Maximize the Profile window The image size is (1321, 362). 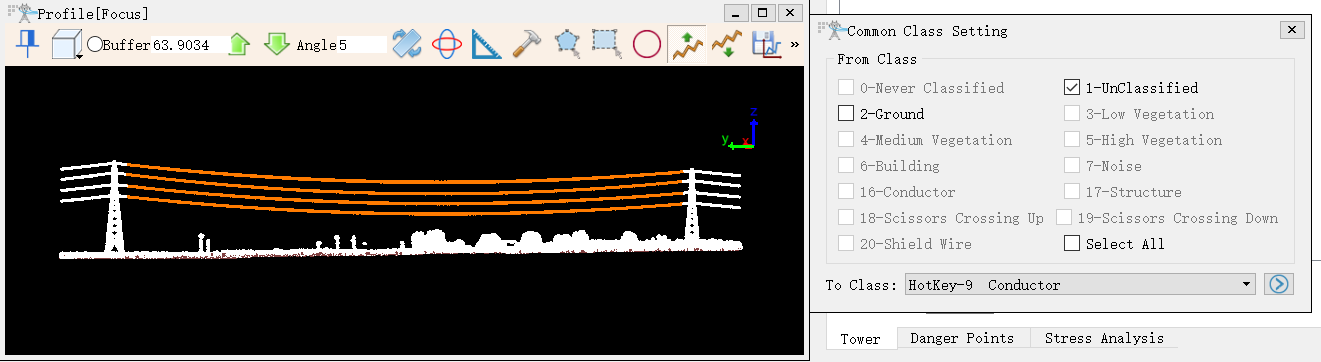coord(763,13)
